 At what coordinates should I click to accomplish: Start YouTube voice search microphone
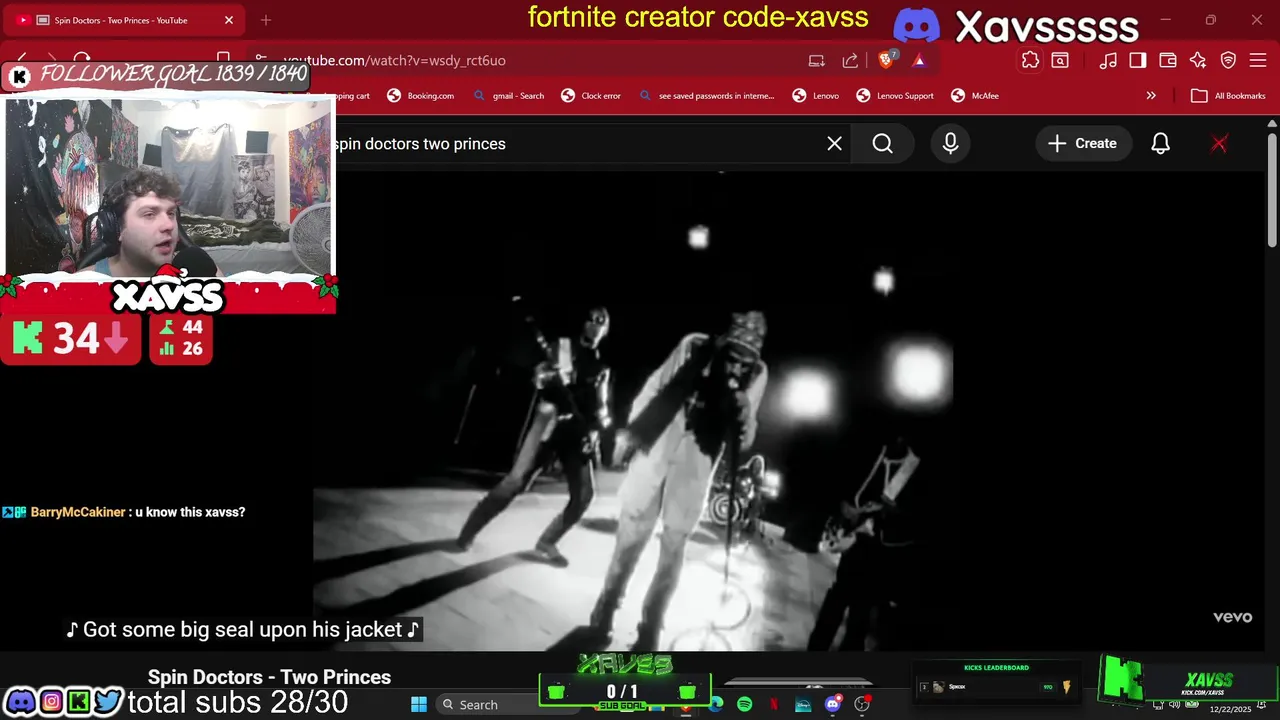tap(950, 144)
